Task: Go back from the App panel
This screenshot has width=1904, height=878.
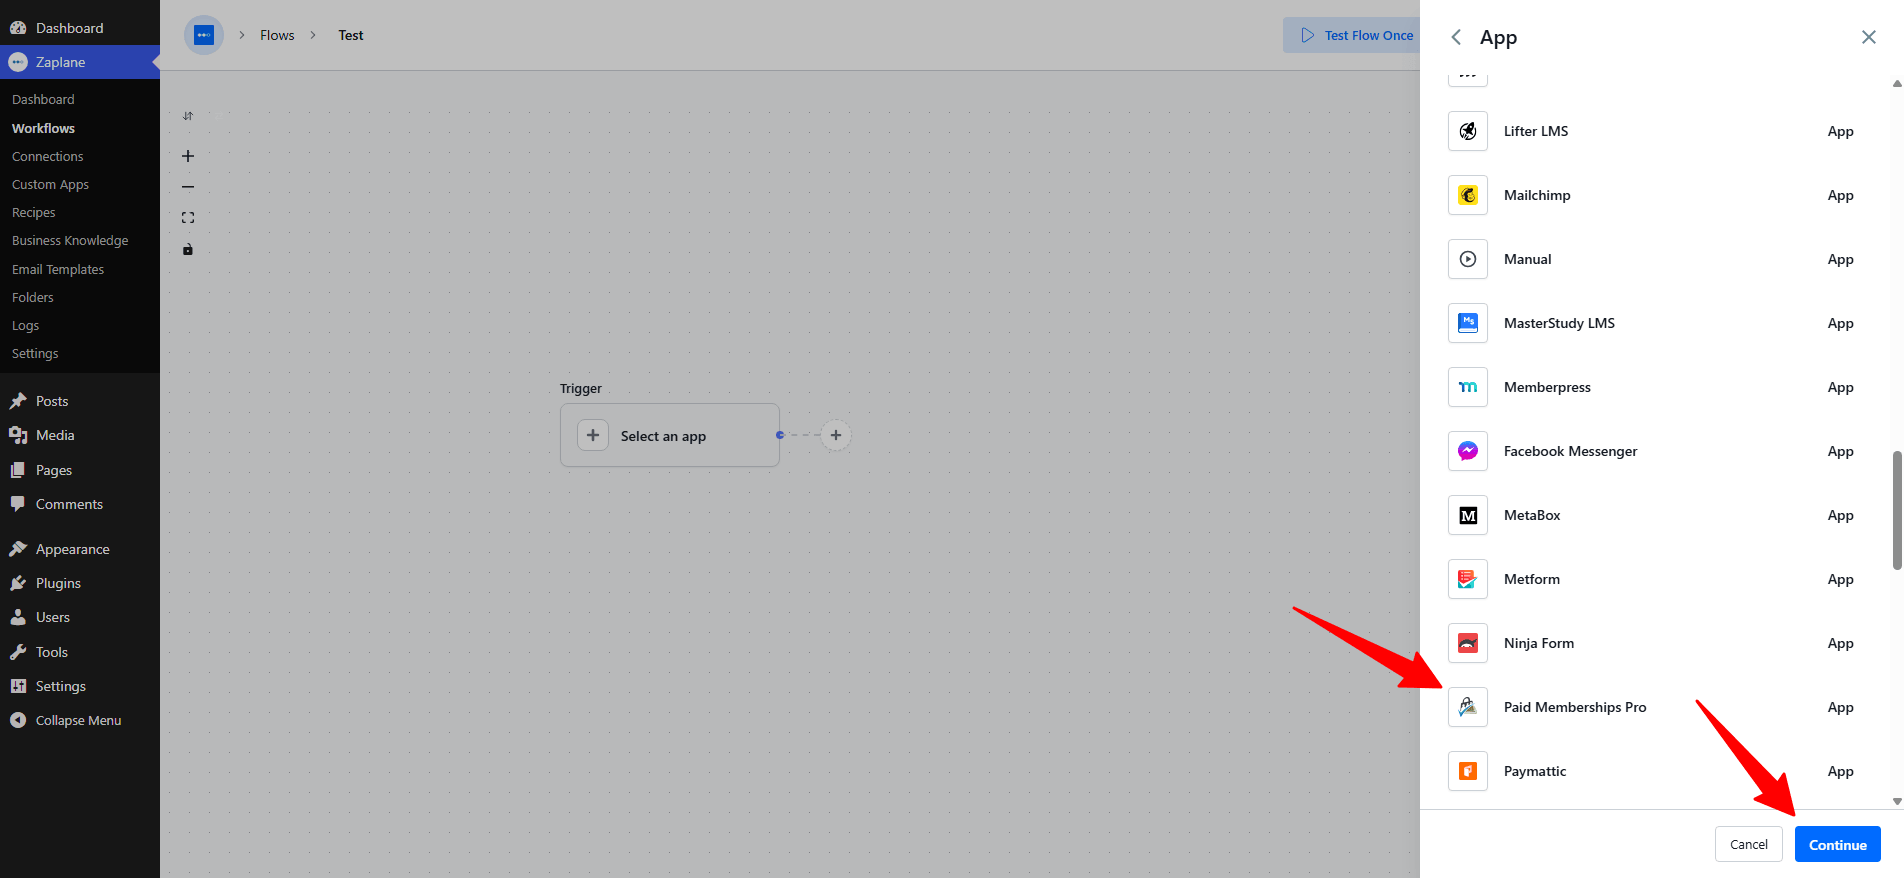Action: point(1456,37)
